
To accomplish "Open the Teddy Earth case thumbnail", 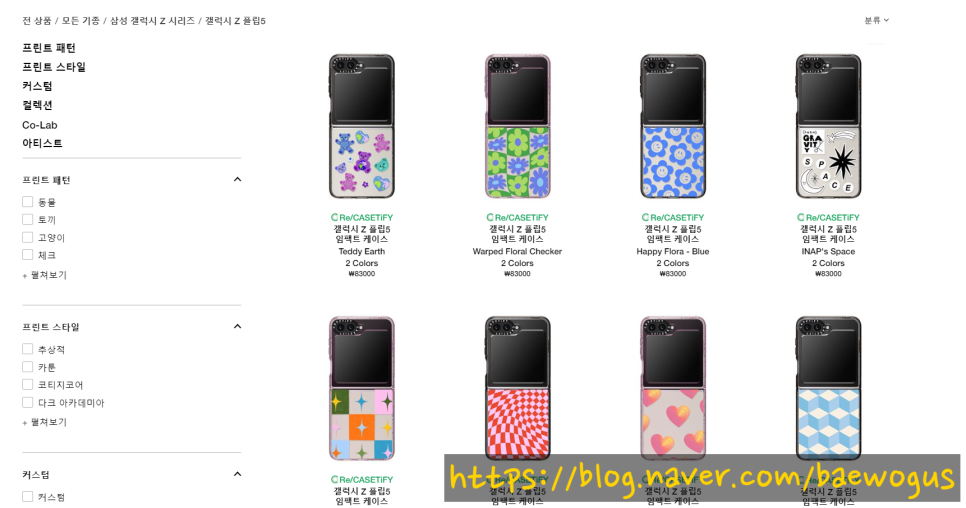I will (x=362, y=126).
